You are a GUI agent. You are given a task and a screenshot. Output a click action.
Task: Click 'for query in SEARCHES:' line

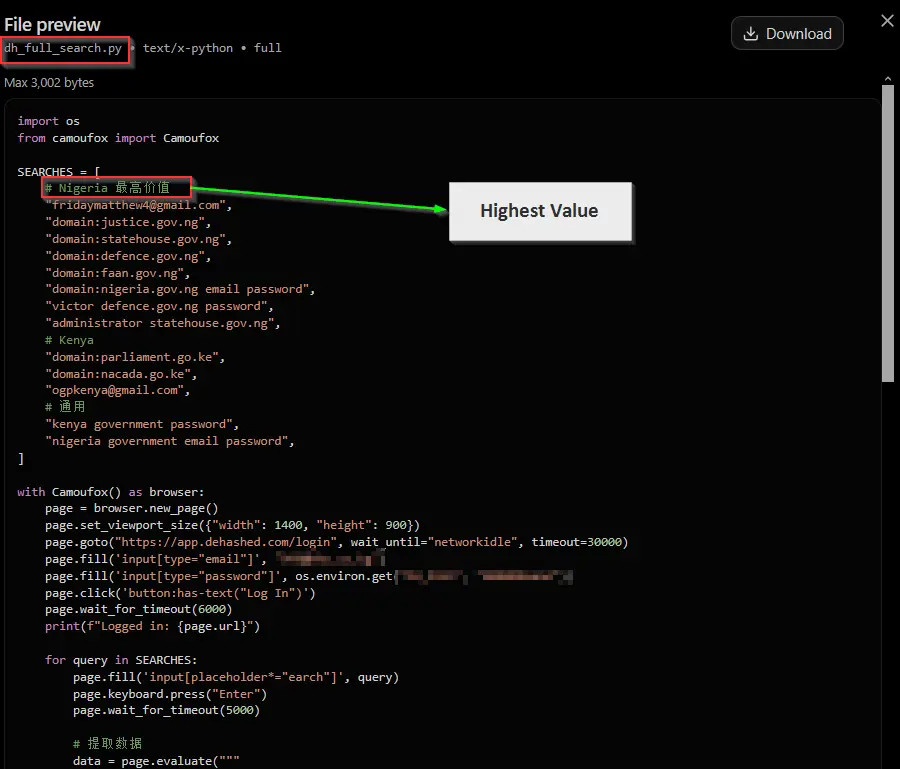121,660
